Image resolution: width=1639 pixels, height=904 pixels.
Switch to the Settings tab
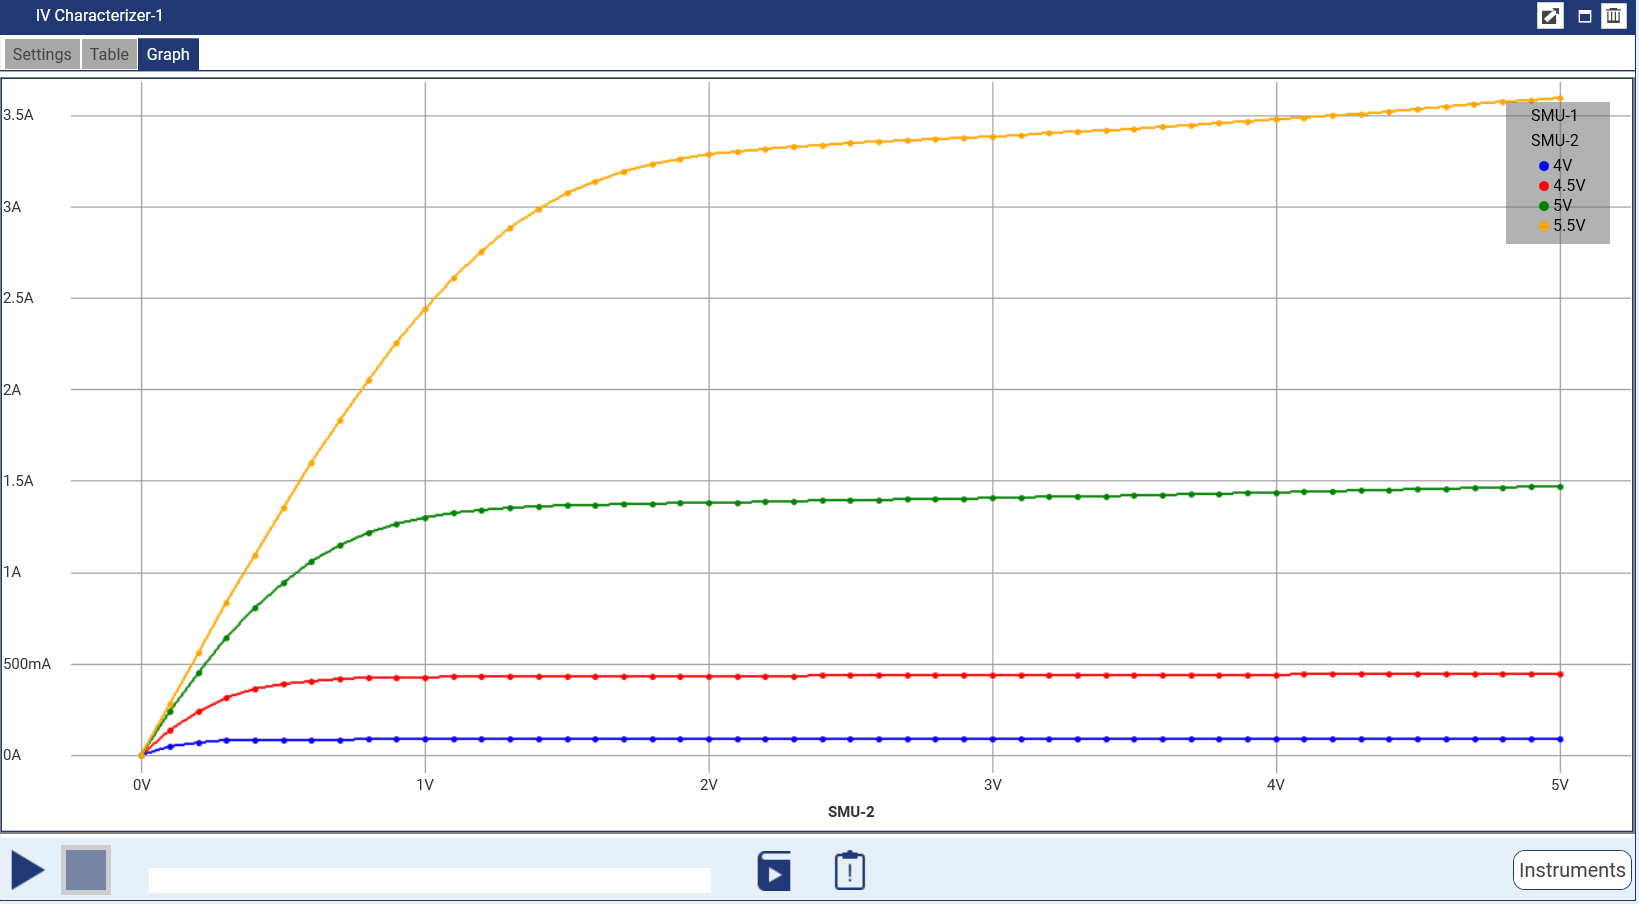pos(42,54)
